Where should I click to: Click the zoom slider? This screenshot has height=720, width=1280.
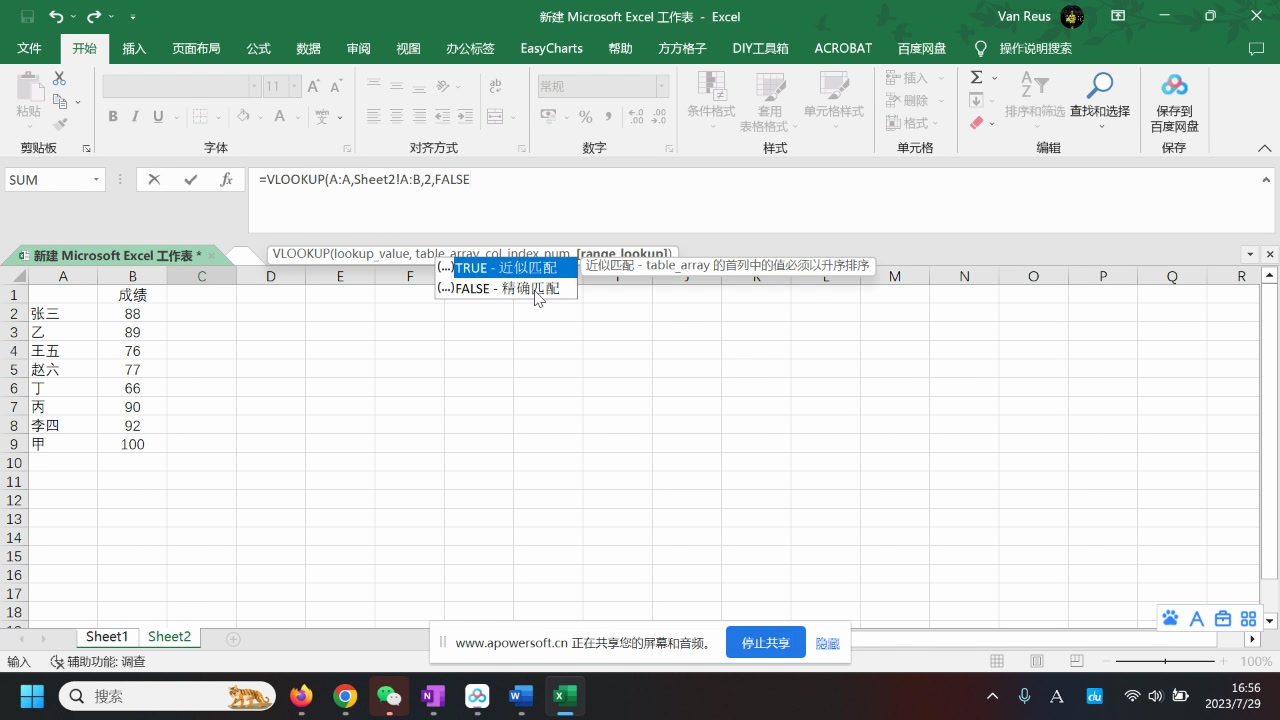[x=1166, y=661]
